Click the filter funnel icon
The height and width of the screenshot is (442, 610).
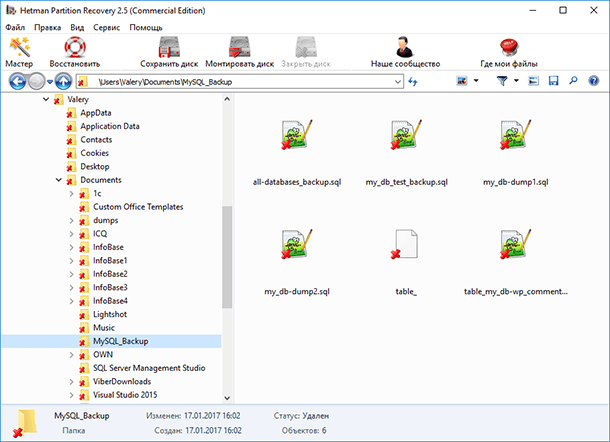pyautogui.click(x=502, y=81)
